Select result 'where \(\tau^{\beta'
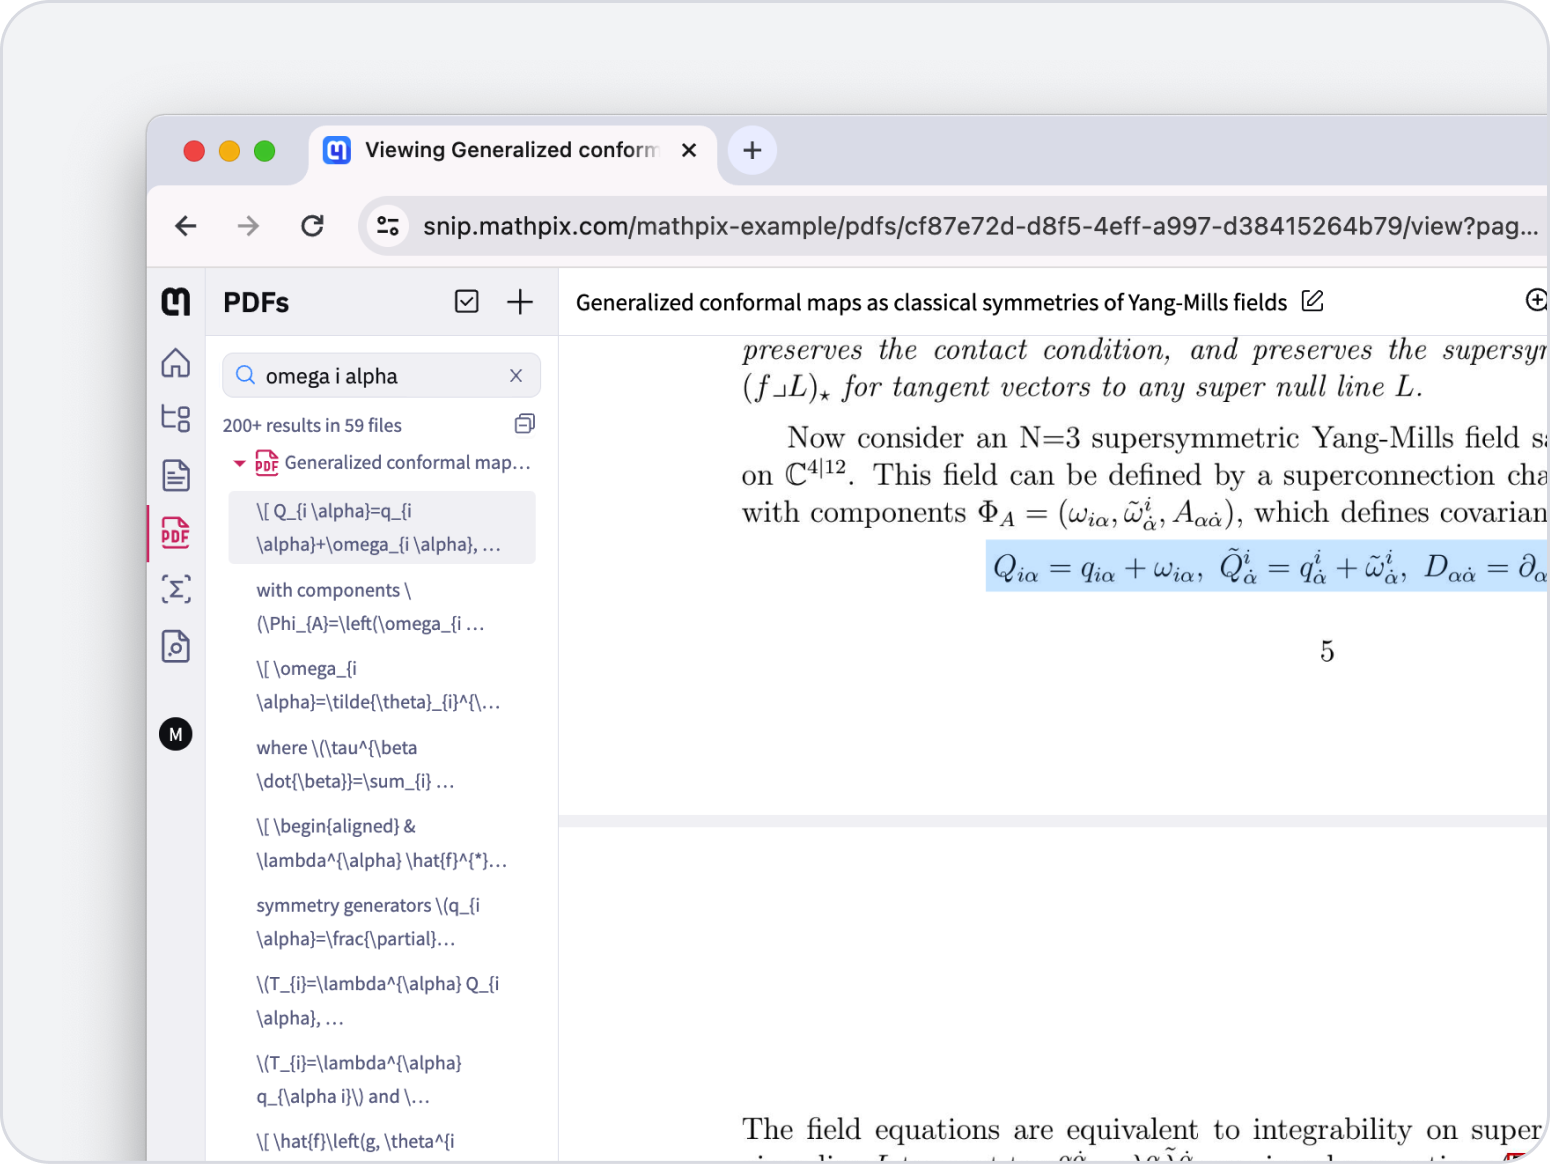Screen dimensions: 1550x1164 pyautogui.click(x=382, y=764)
